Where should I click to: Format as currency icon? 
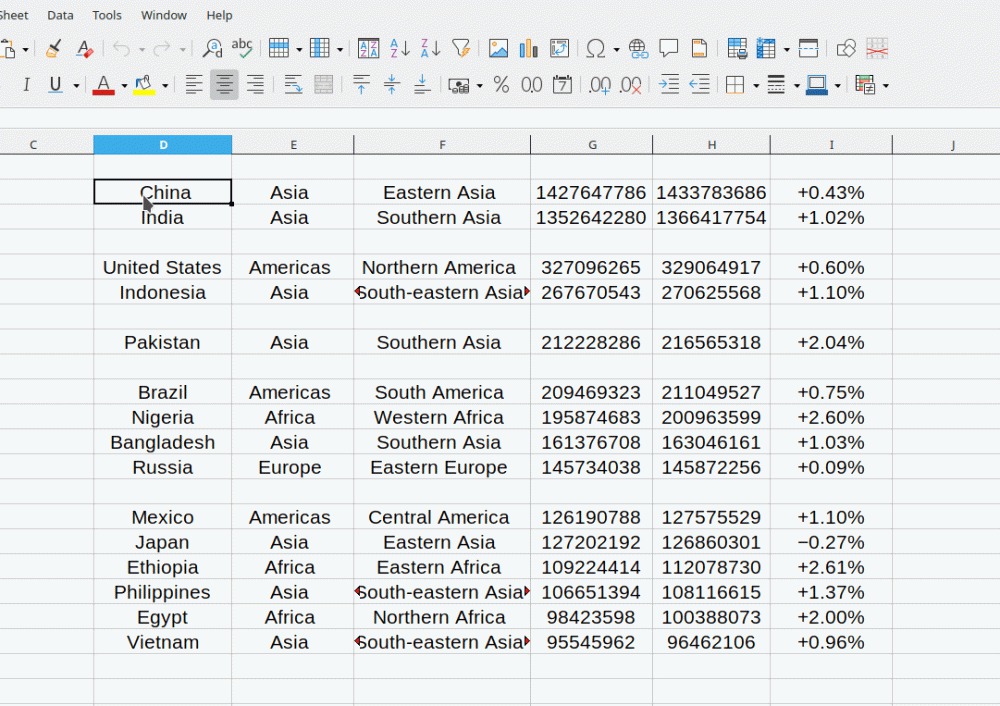click(x=459, y=85)
